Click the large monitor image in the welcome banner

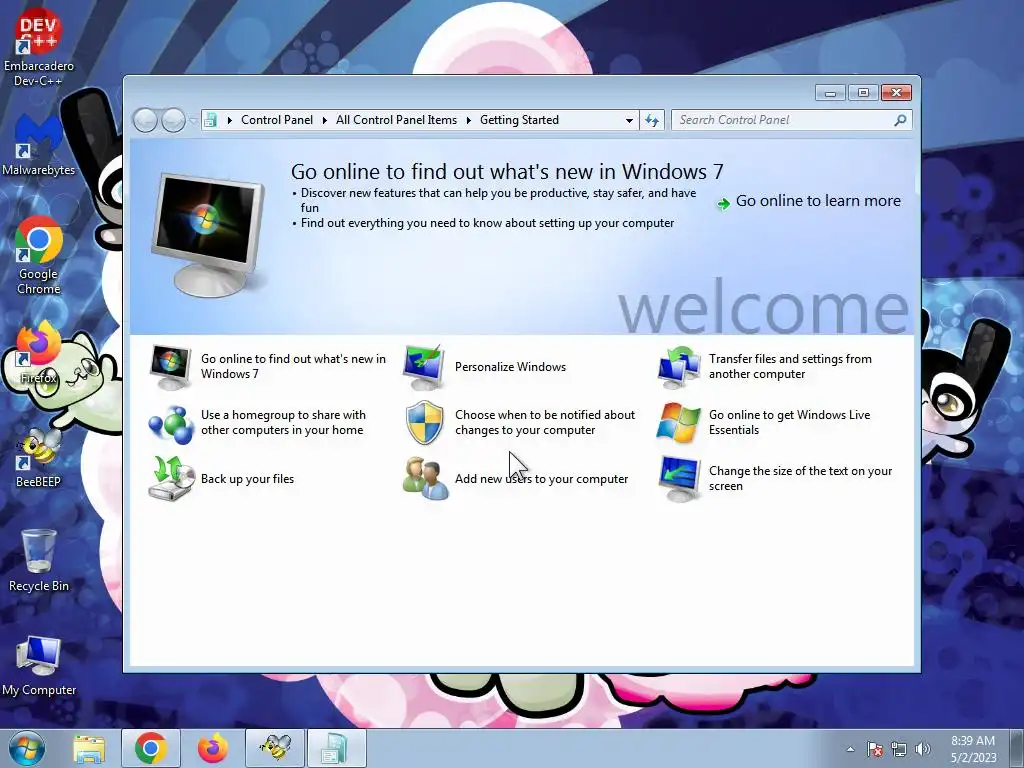(x=209, y=234)
